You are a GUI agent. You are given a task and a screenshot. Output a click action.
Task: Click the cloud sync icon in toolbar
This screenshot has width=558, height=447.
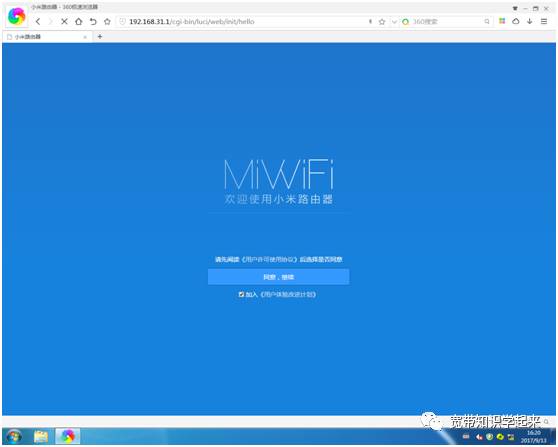(516, 21)
